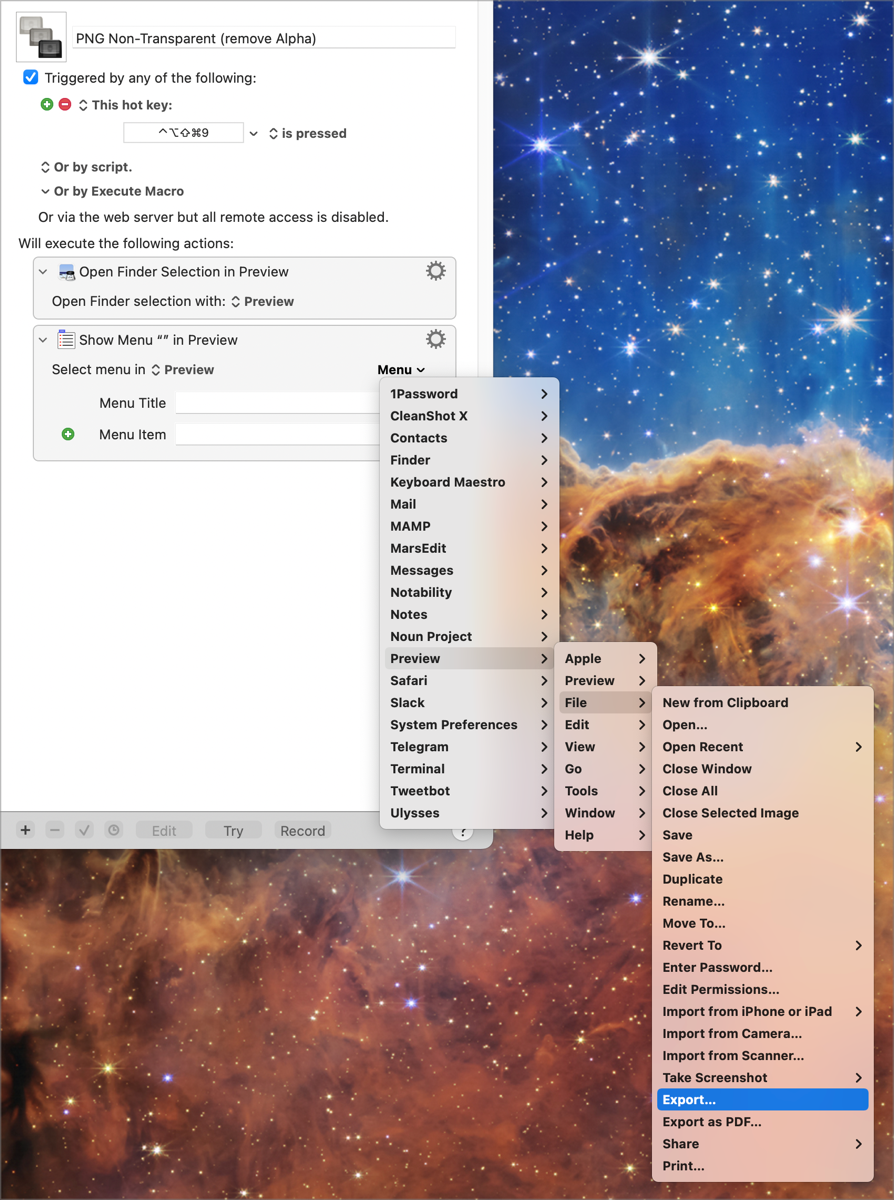Open the 'This hot key' trigger type dropdown
This screenshot has height=1200, width=894.
(x=83, y=105)
